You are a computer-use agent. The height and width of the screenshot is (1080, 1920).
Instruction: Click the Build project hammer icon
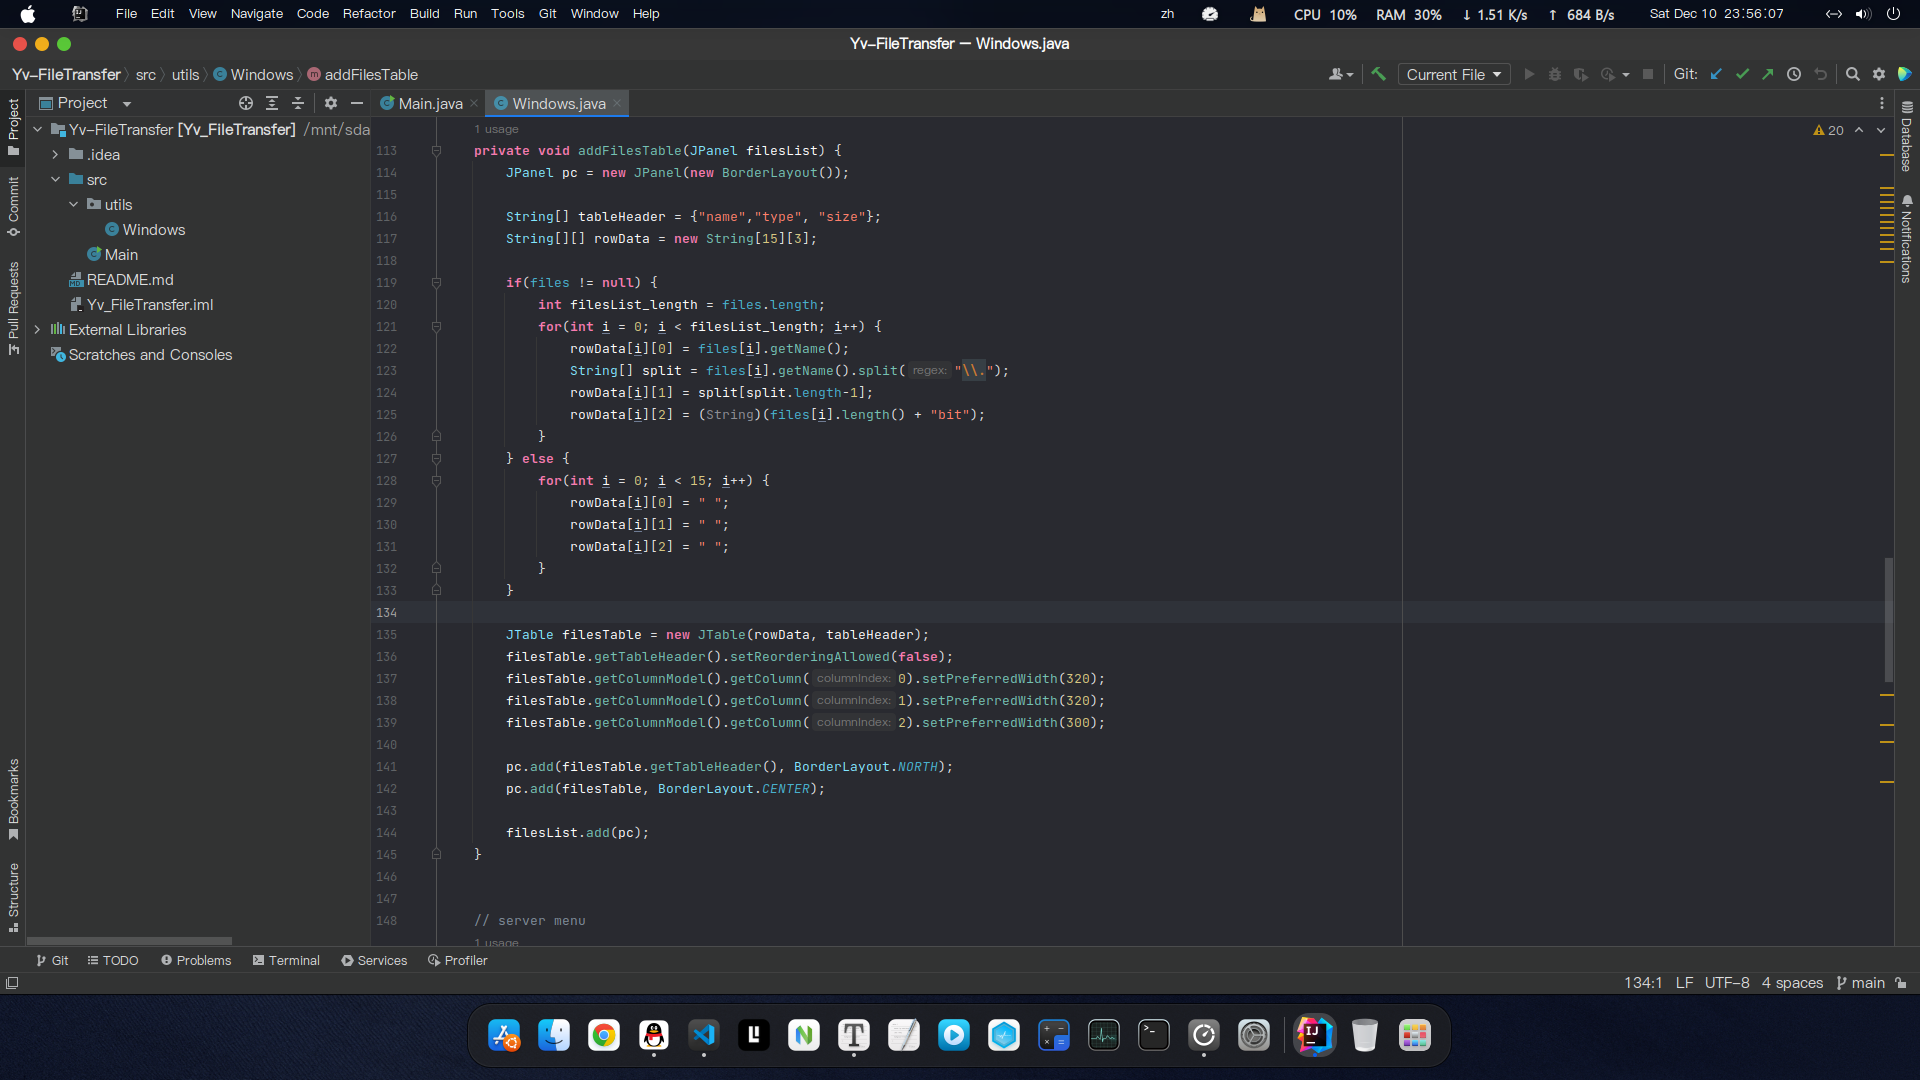[1378, 74]
